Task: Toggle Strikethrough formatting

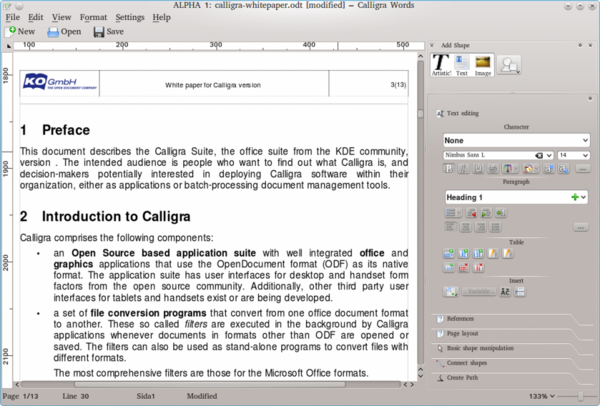Action: [493, 168]
